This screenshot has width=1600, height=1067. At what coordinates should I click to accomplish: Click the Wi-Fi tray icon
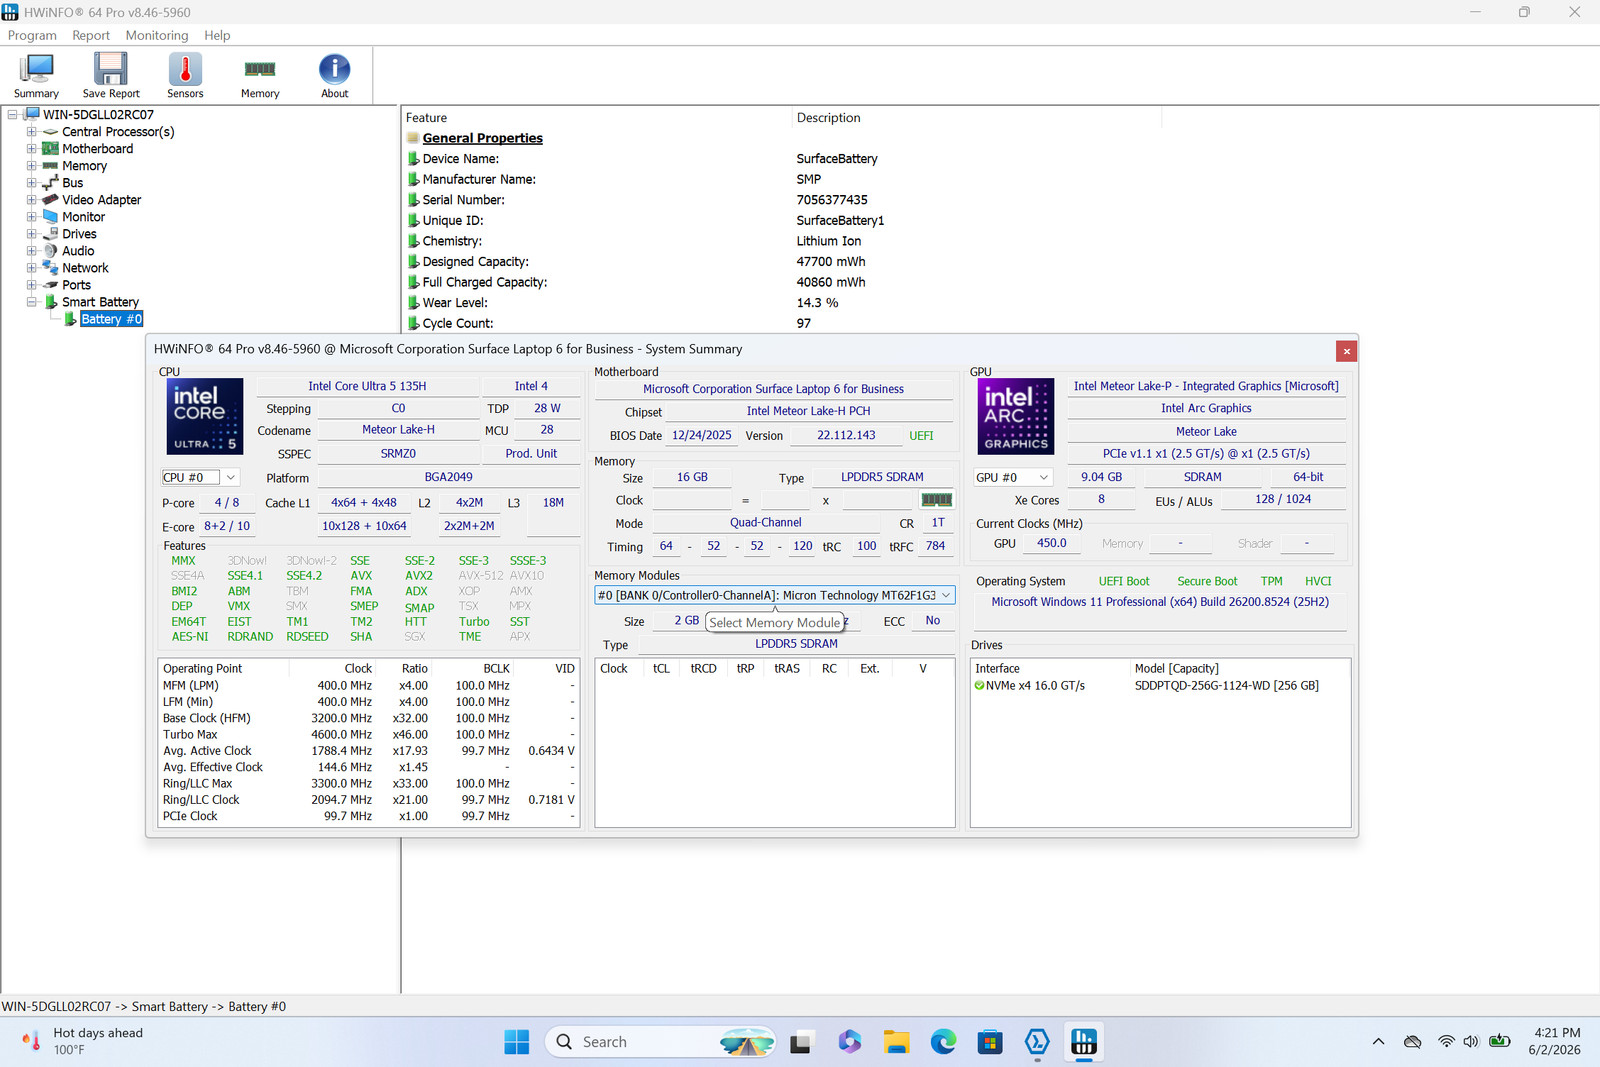point(1446,1042)
